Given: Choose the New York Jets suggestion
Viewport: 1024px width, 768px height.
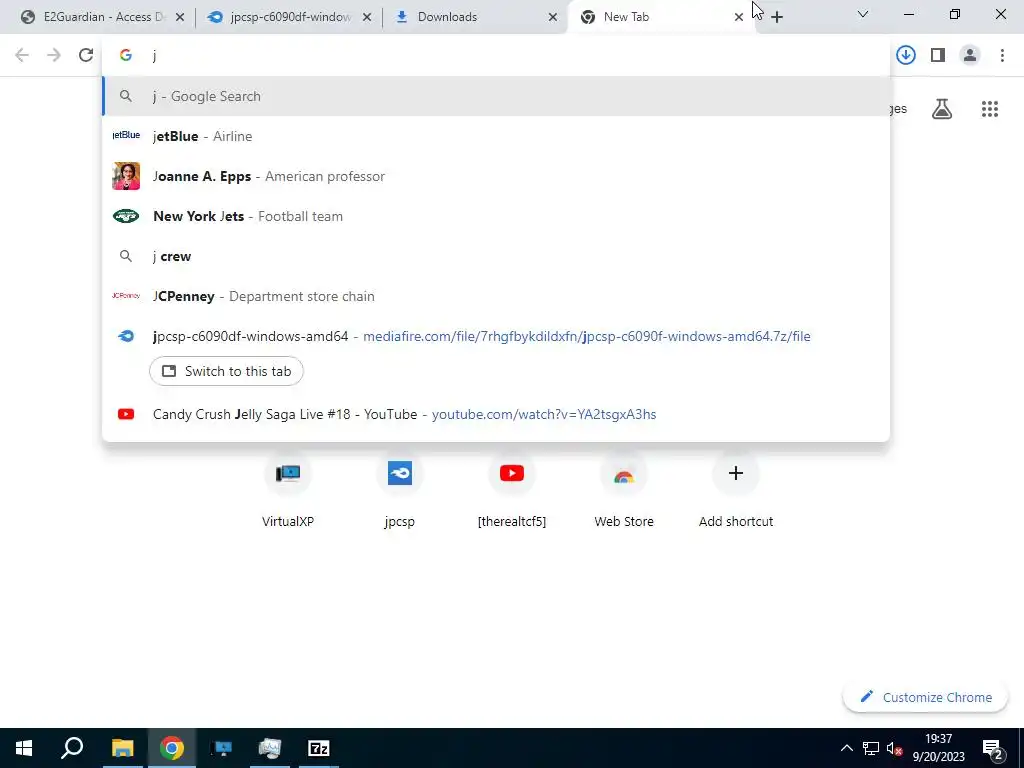Looking at the screenshot, I should click(x=496, y=216).
